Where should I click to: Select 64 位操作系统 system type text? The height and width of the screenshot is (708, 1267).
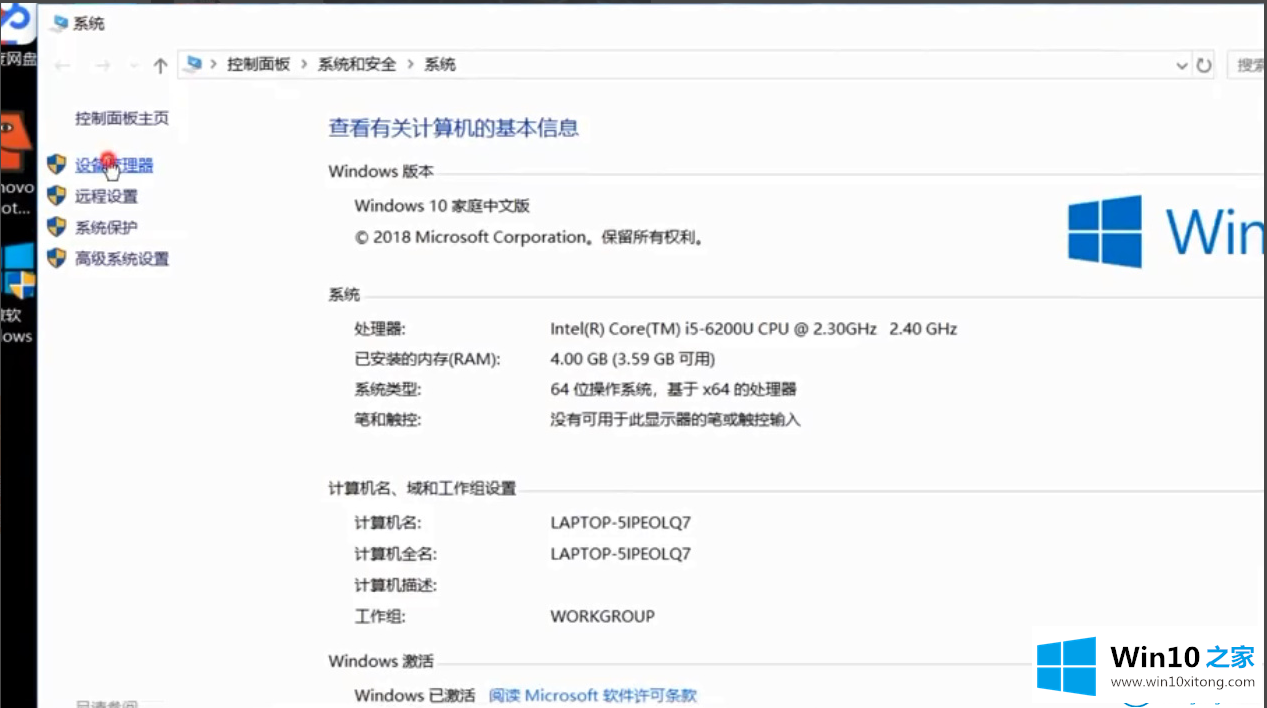673,389
